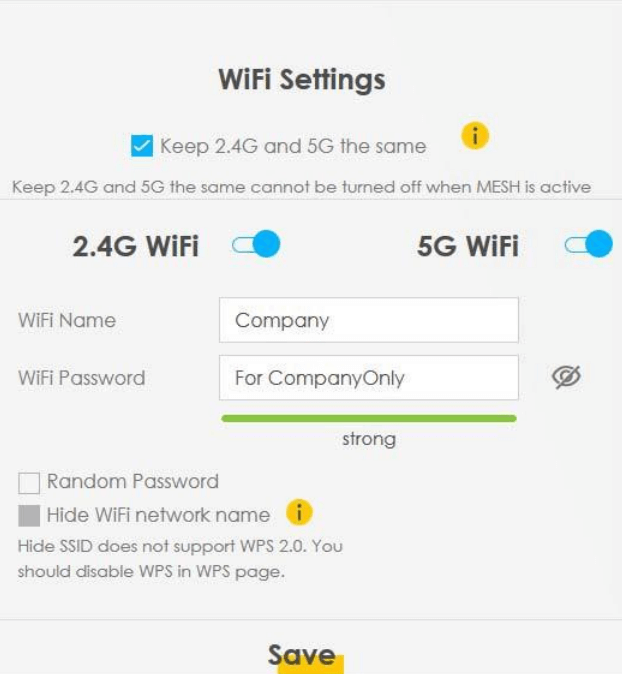Select the 5G WiFi section label
The image size is (622, 674).
(467, 246)
